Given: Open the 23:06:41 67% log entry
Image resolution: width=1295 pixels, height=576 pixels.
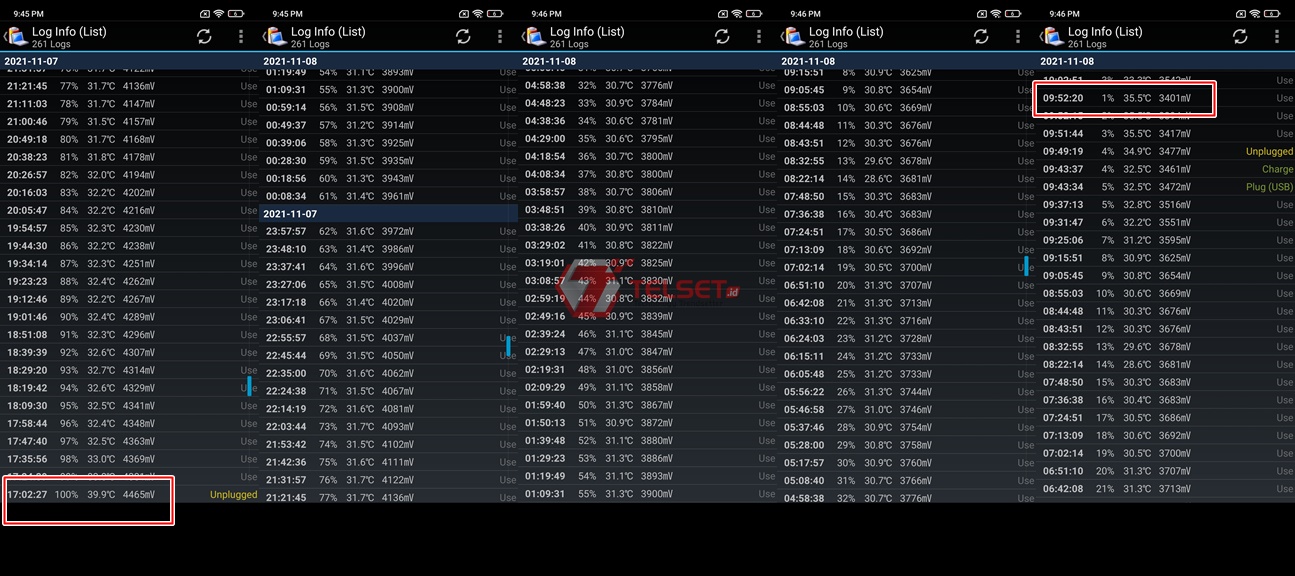Looking at the screenshot, I should click(x=388, y=320).
